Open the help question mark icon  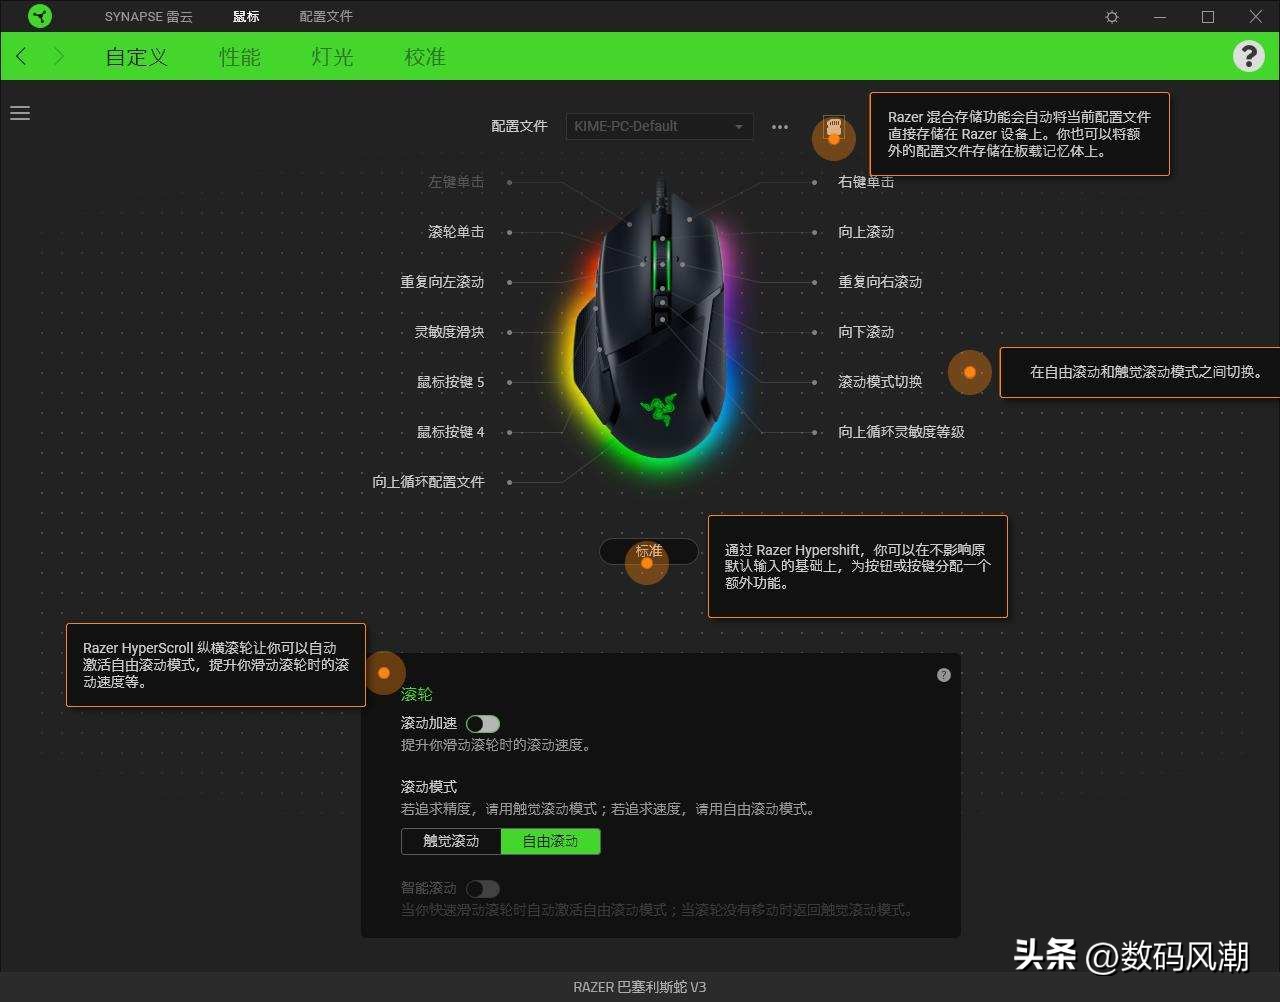click(x=1248, y=56)
